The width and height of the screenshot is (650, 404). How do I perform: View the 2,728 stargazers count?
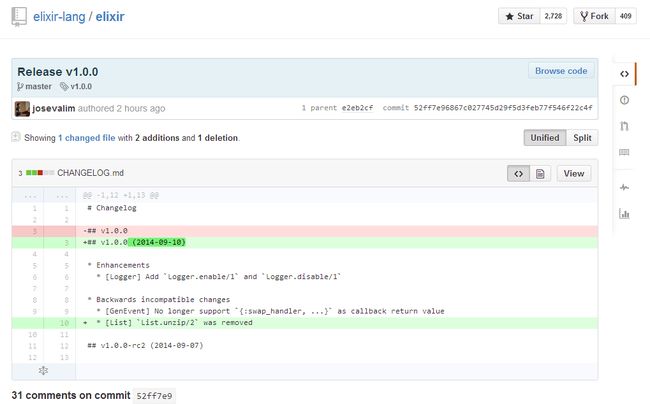(x=553, y=16)
